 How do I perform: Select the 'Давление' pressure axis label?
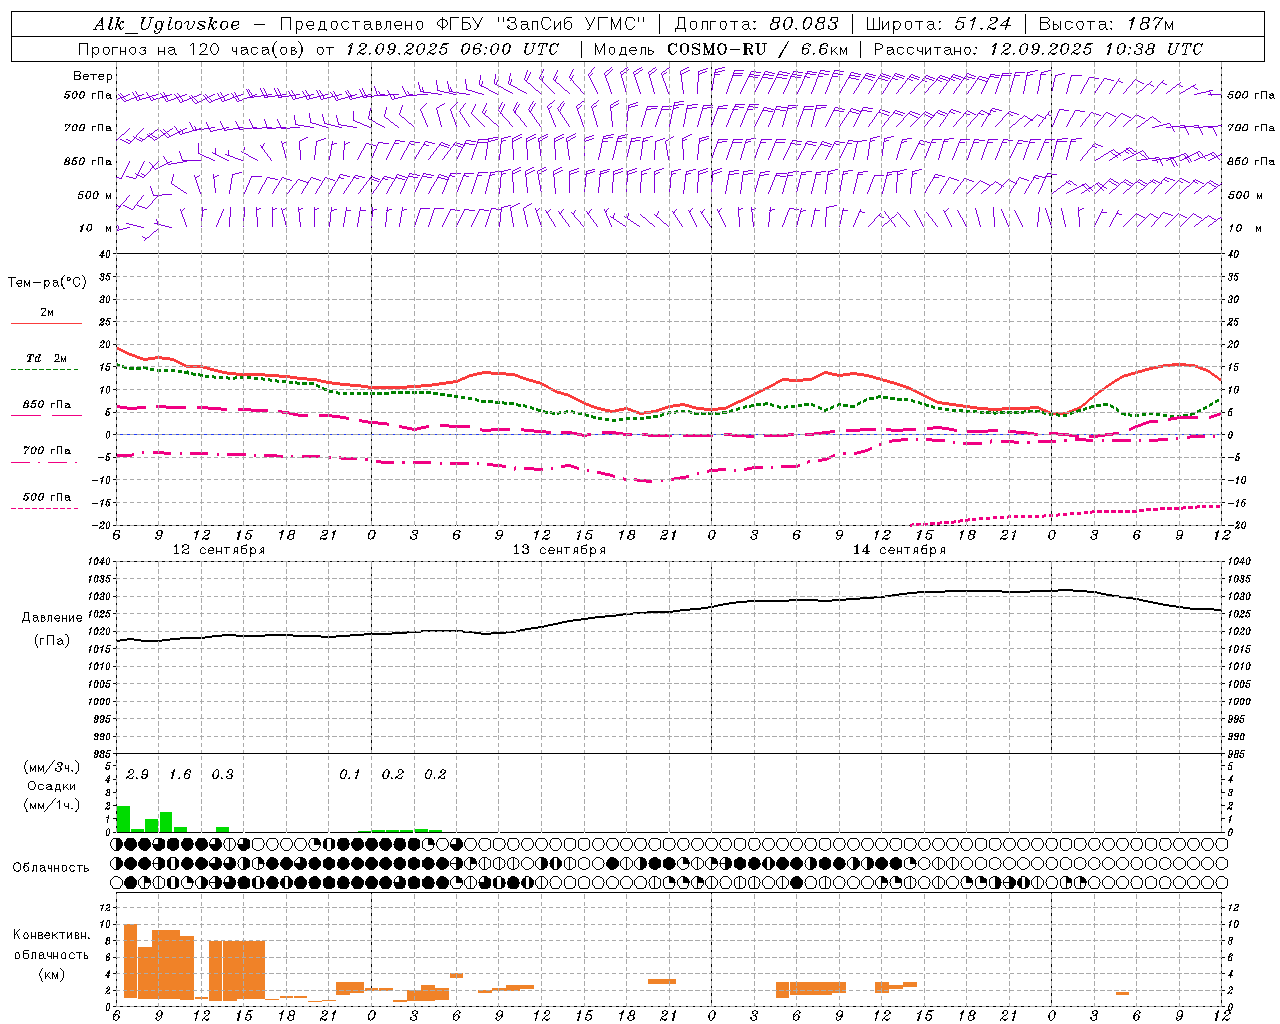[52, 618]
